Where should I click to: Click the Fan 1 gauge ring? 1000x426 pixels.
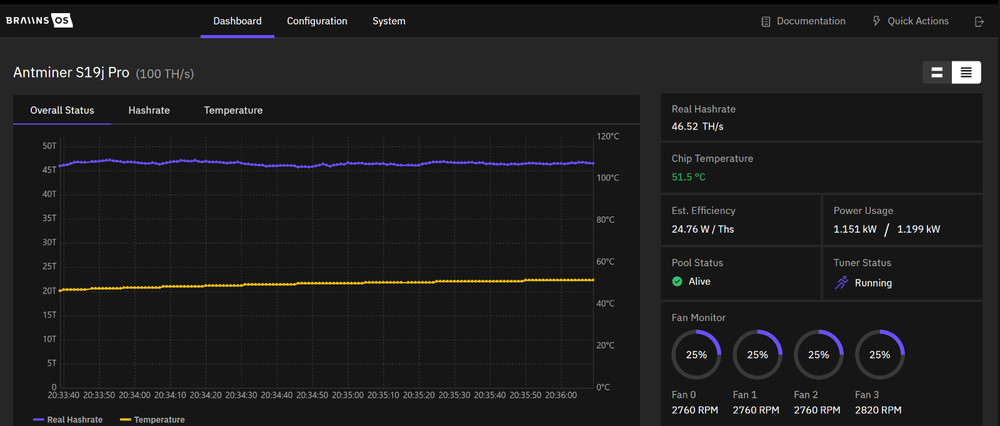click(x=758, y=355)
